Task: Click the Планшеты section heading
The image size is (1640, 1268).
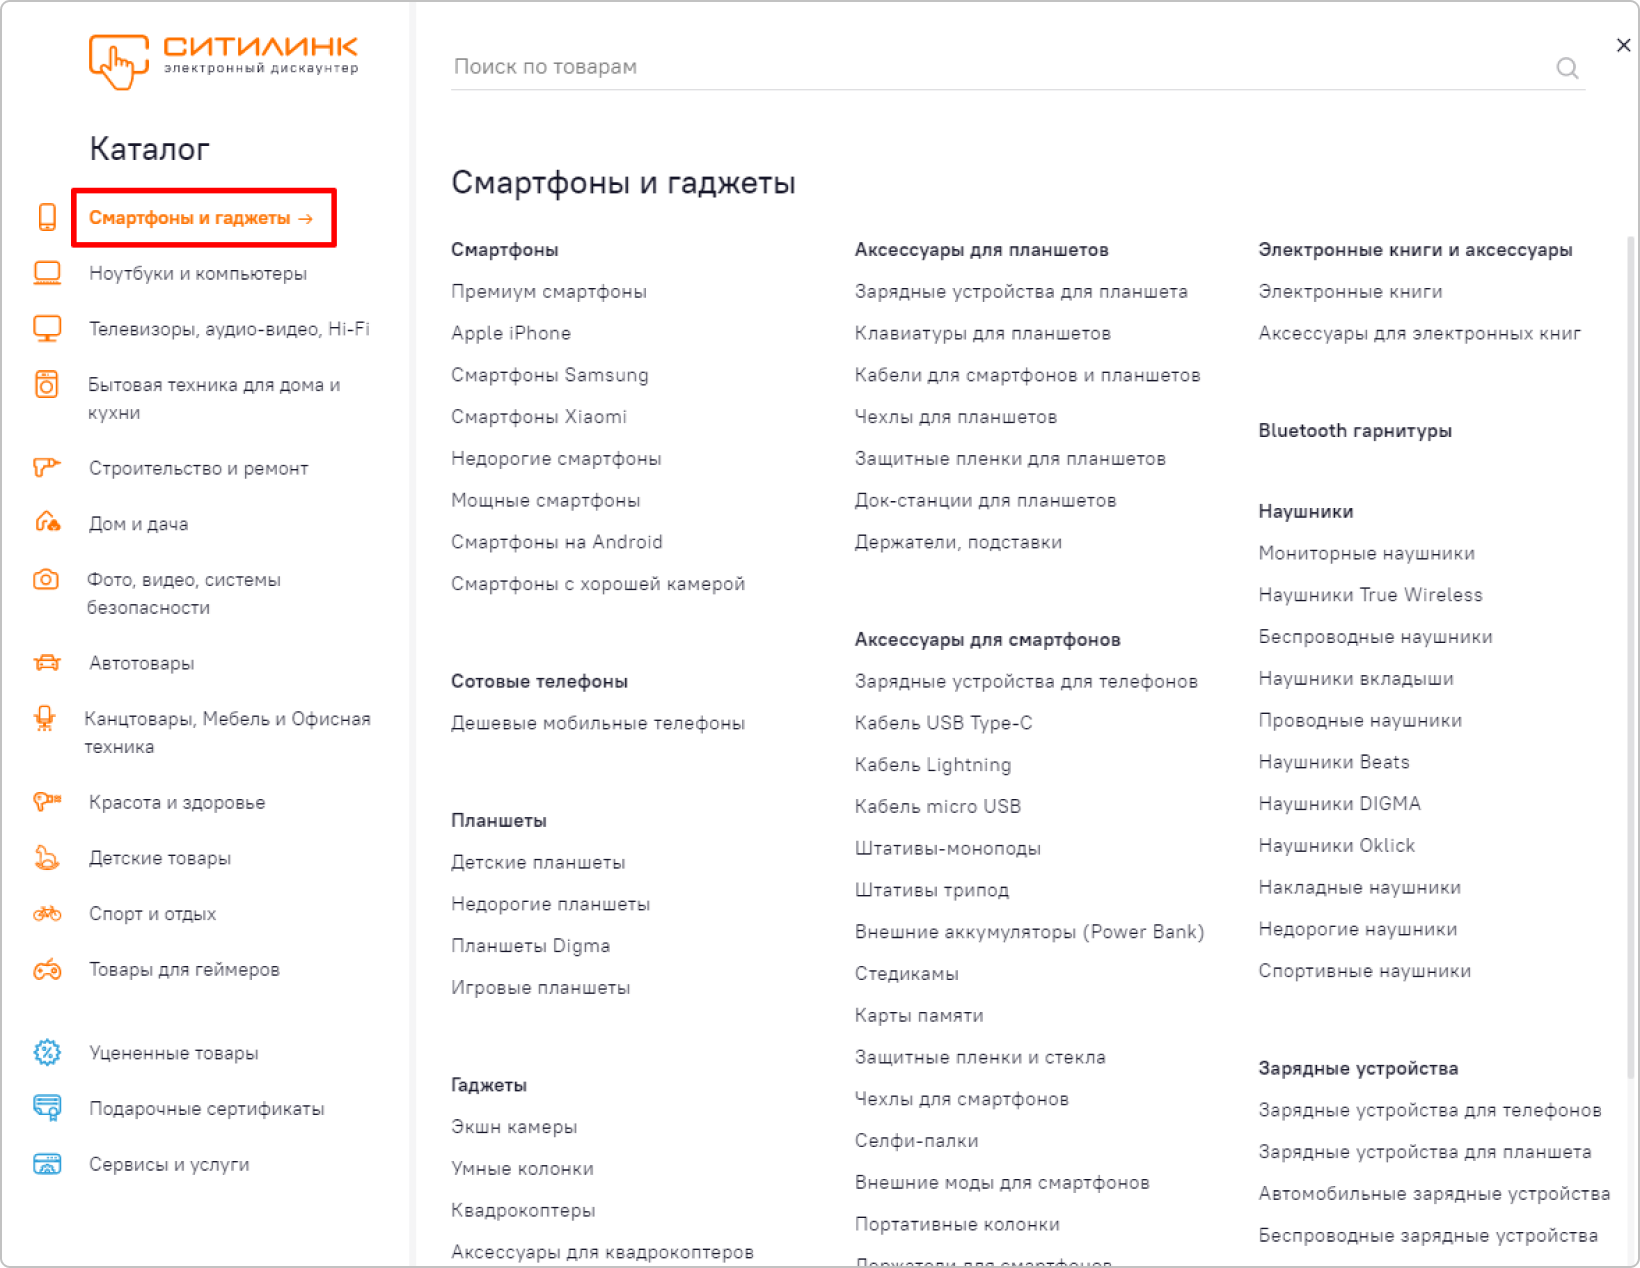Action: coord(499,820)
